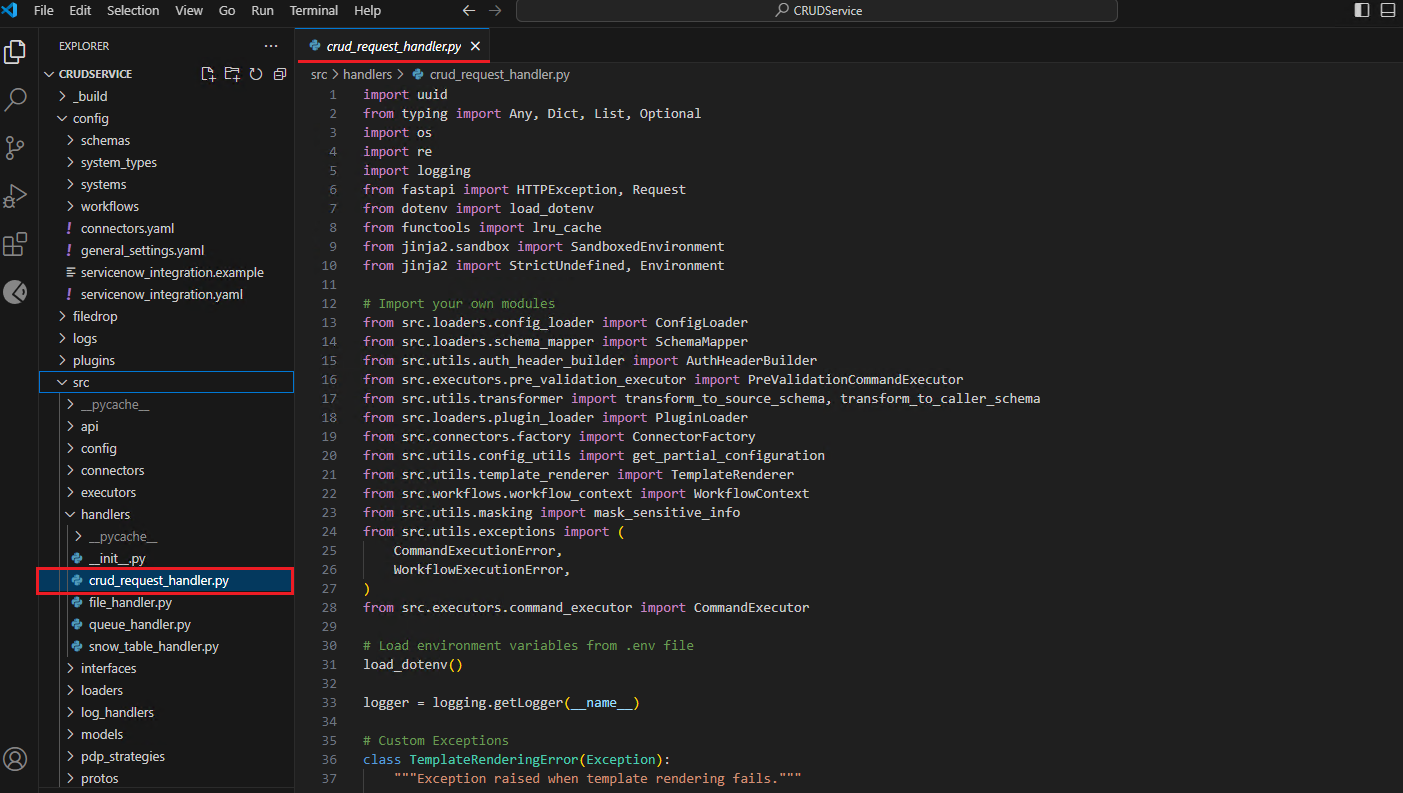1403x793 pixels.
Task: Open __init__.py in handlers
Action: tap(166, 558)
